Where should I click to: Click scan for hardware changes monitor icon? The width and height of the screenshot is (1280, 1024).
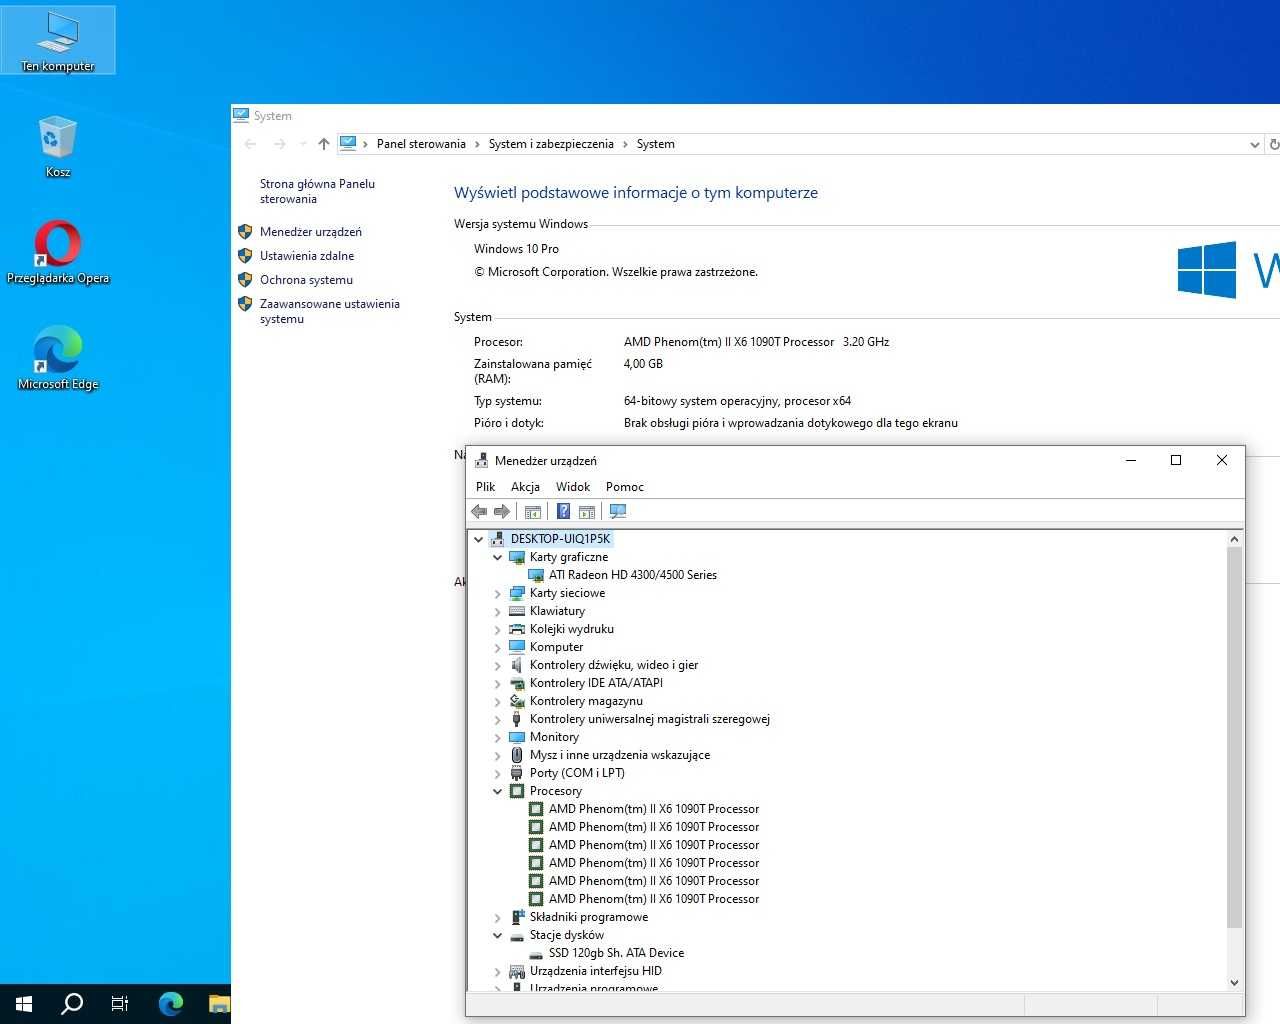(618, 512)
